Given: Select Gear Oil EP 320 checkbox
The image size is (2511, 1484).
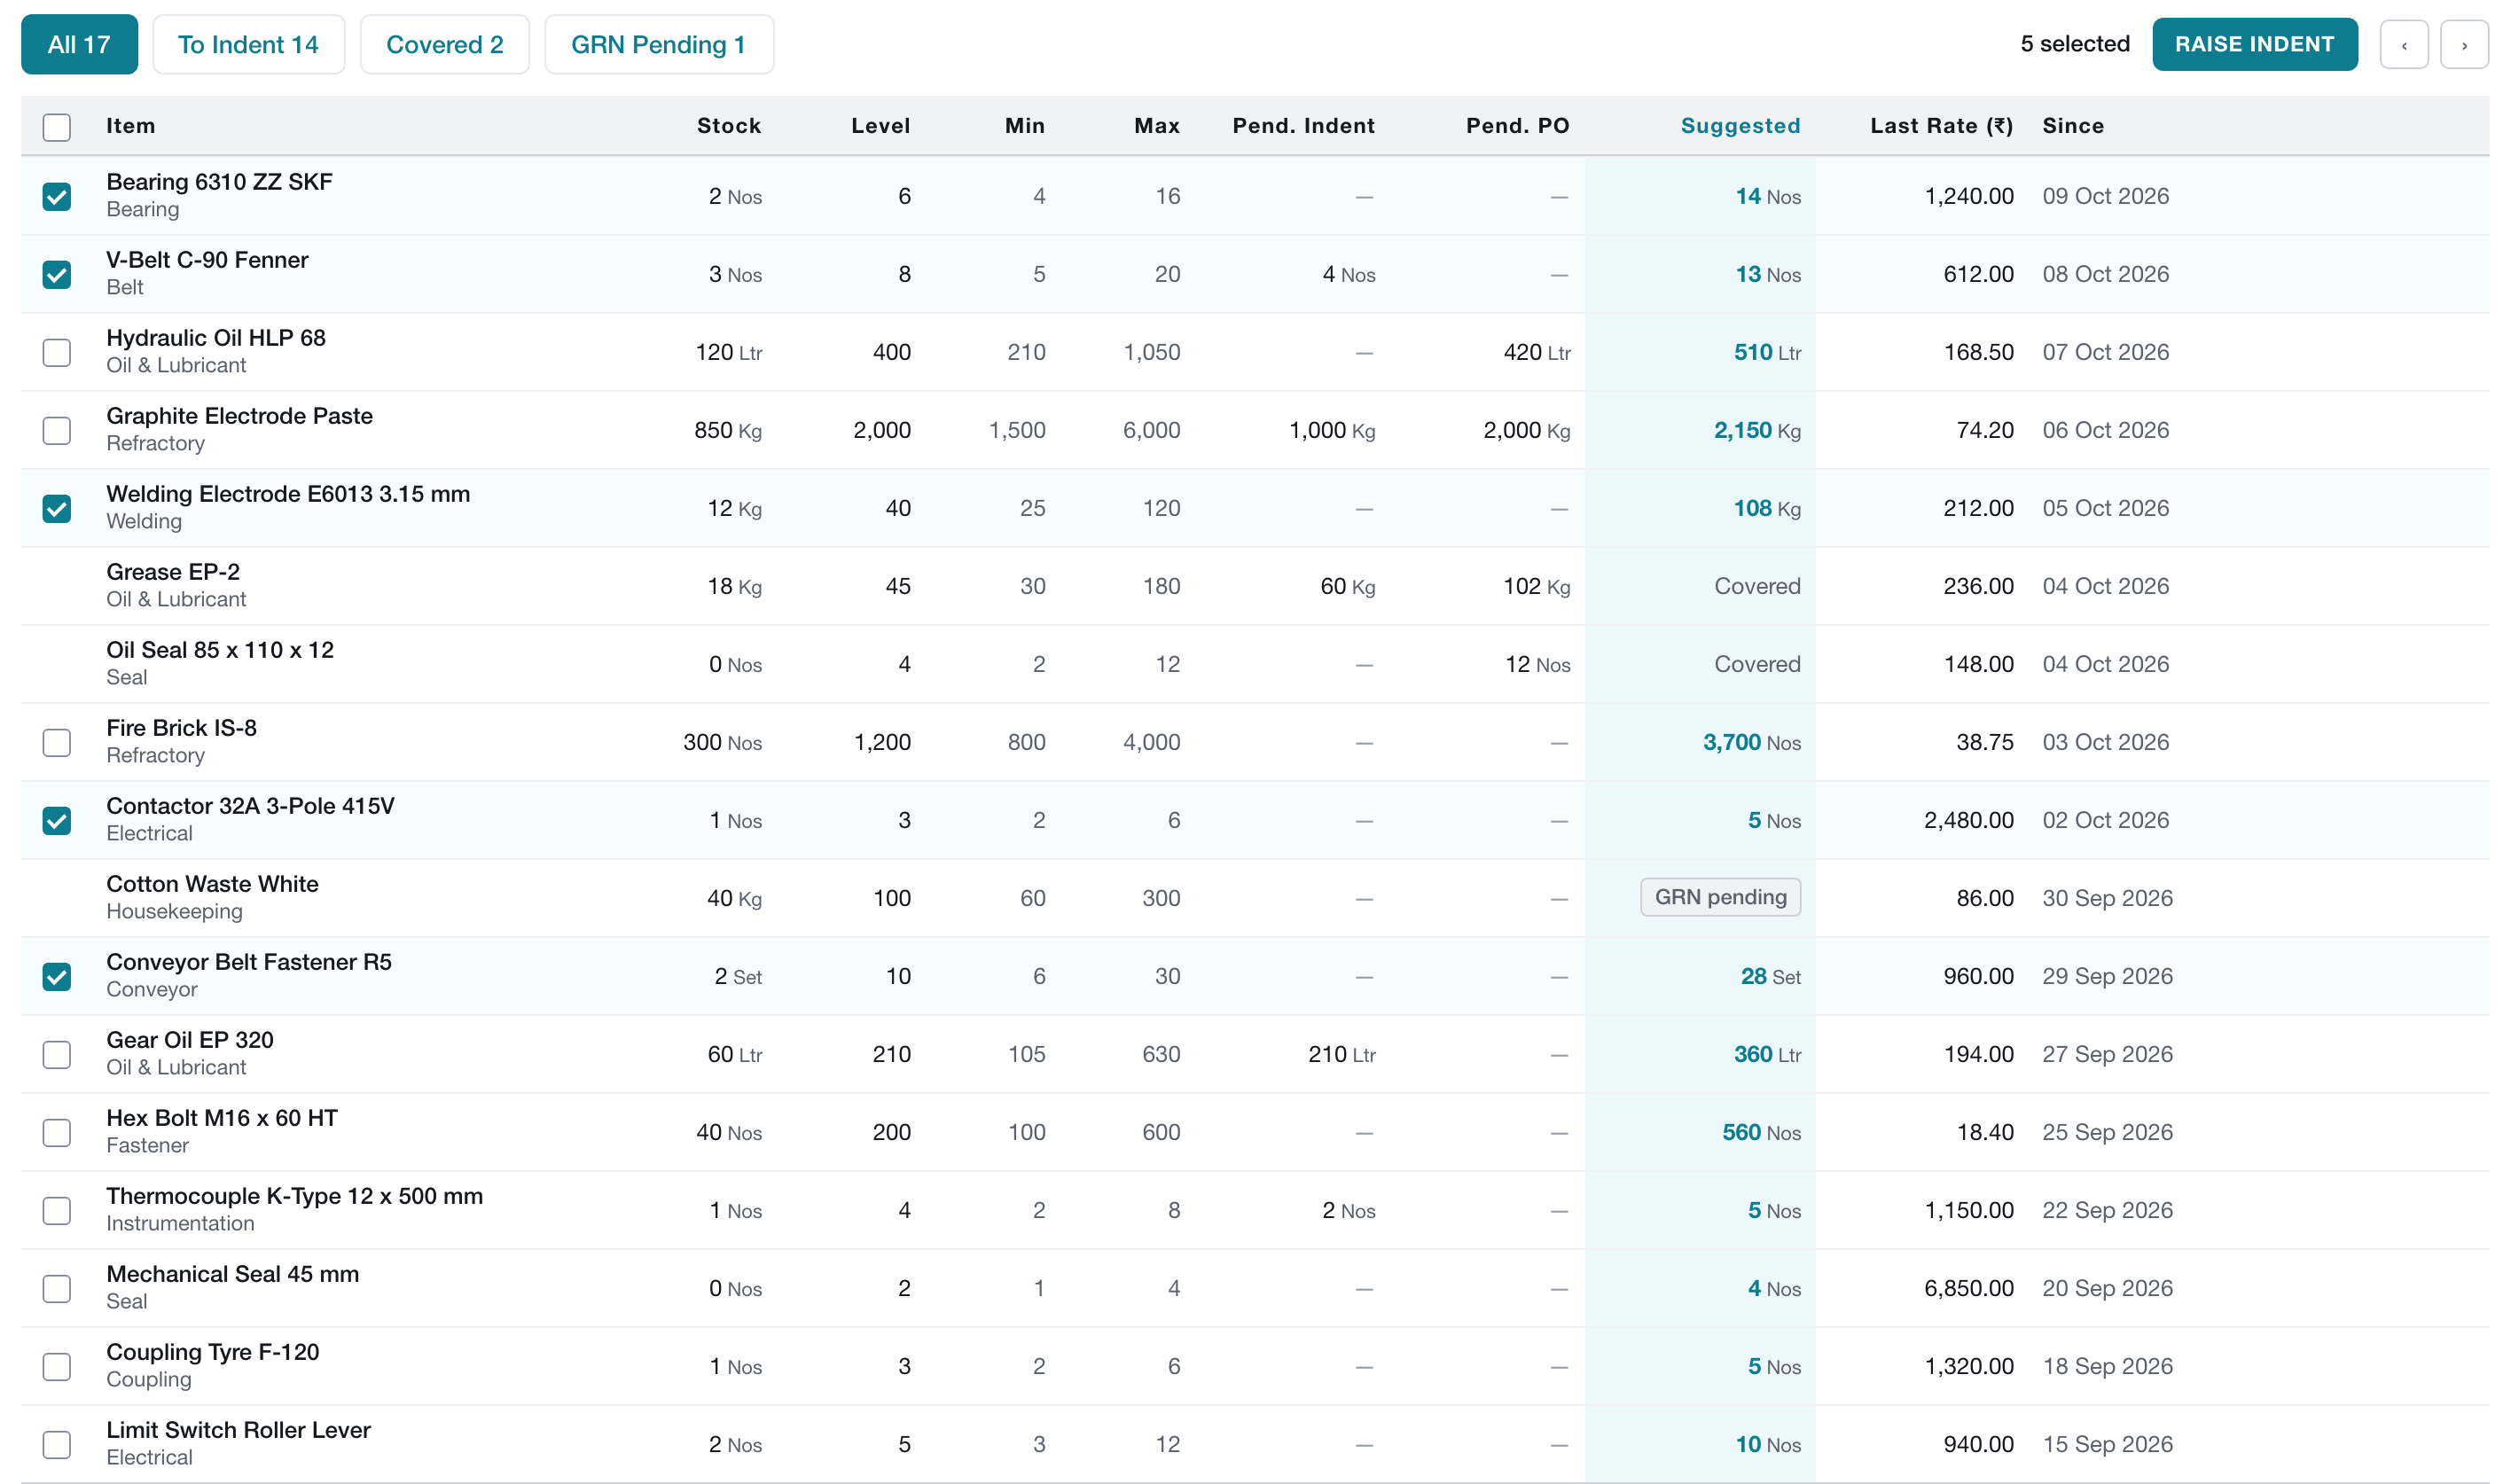Looking at the screenshot, I should [x=57, y=1054].
